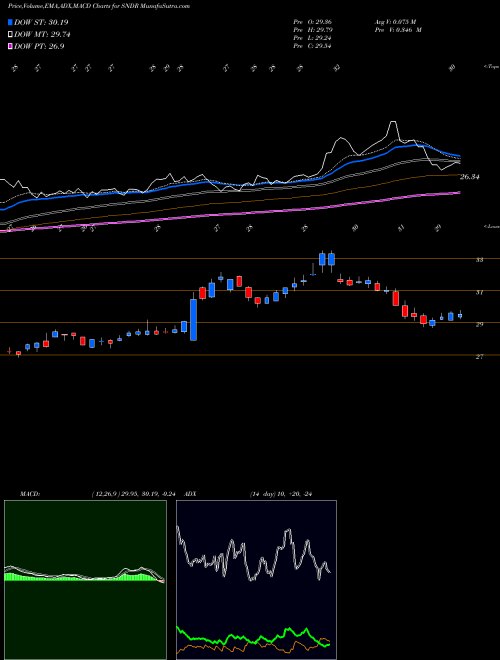The height and width of the screenshot is (660, 500).
Task: Click the chart title mentioning SNDR MunafaSutra.com
Action: 99,6
